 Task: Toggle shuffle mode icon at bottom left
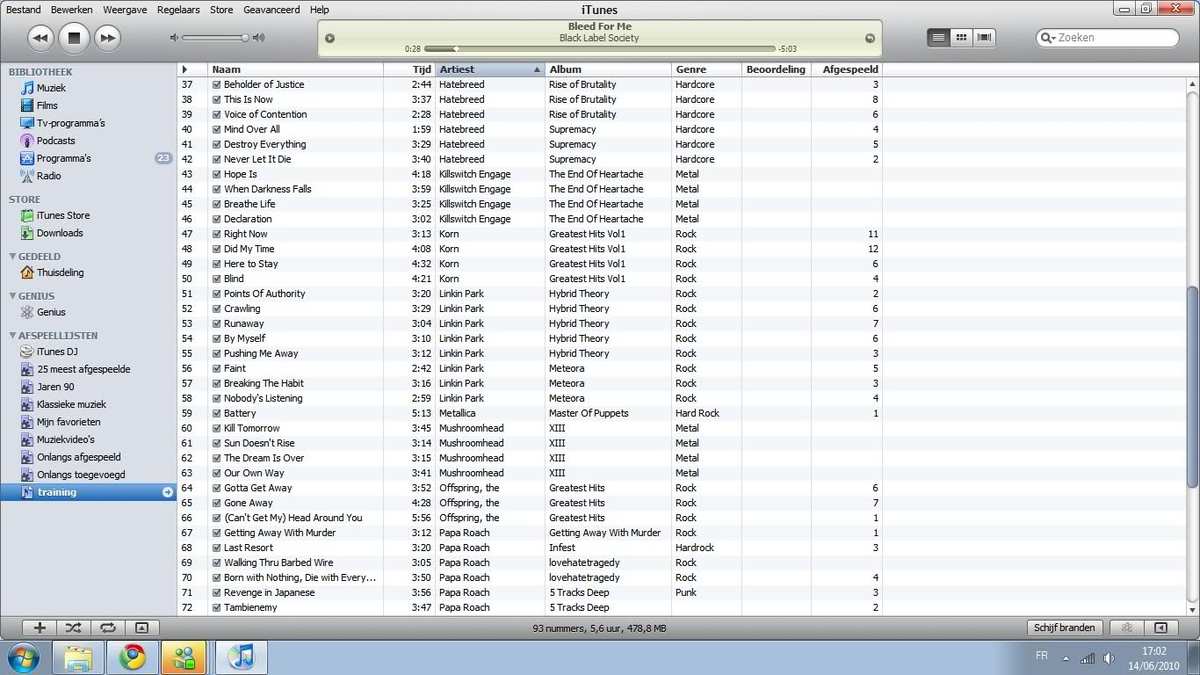[x=73, y=628]
